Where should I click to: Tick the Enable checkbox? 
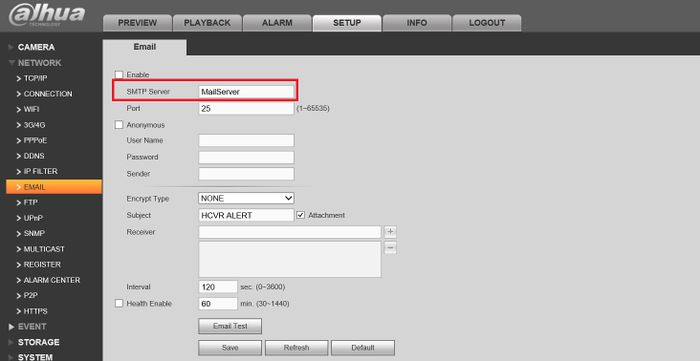pyautogui.click(x=119, y=75)
